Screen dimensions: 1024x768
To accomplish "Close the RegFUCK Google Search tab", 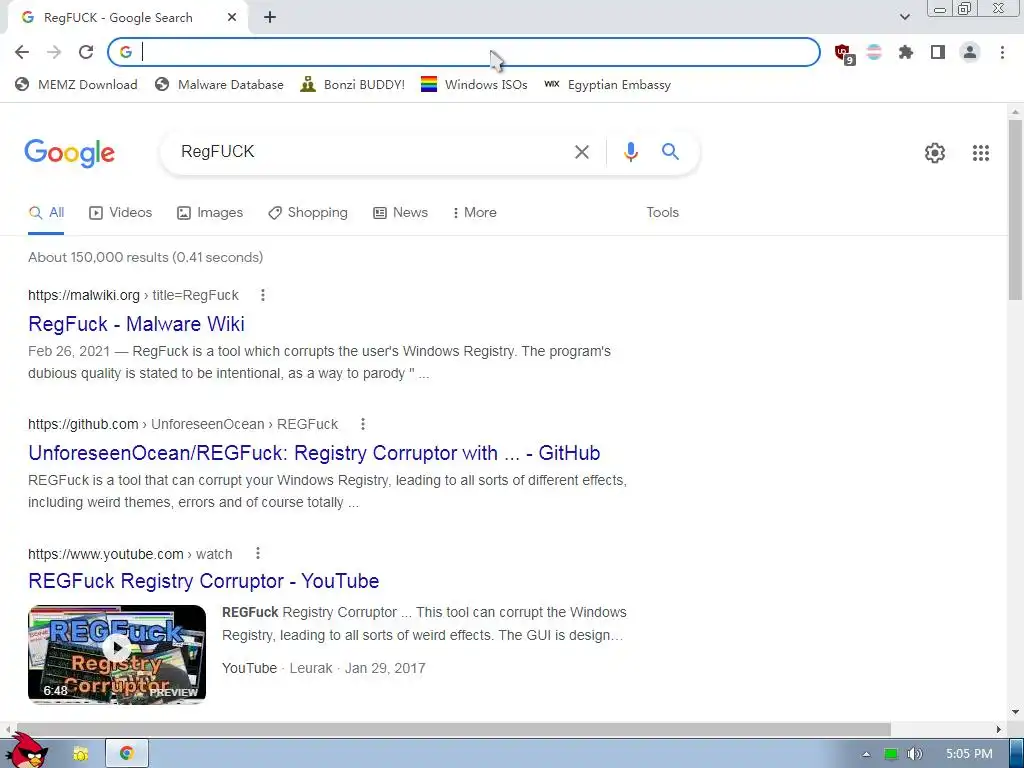I will click(232, 18).
